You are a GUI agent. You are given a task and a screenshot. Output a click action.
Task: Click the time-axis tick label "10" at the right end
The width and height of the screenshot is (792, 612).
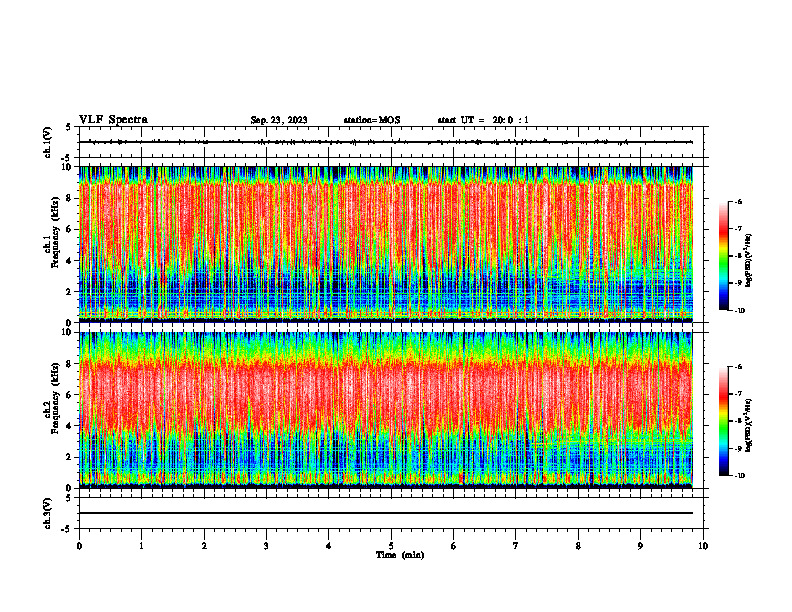[703, 546]
